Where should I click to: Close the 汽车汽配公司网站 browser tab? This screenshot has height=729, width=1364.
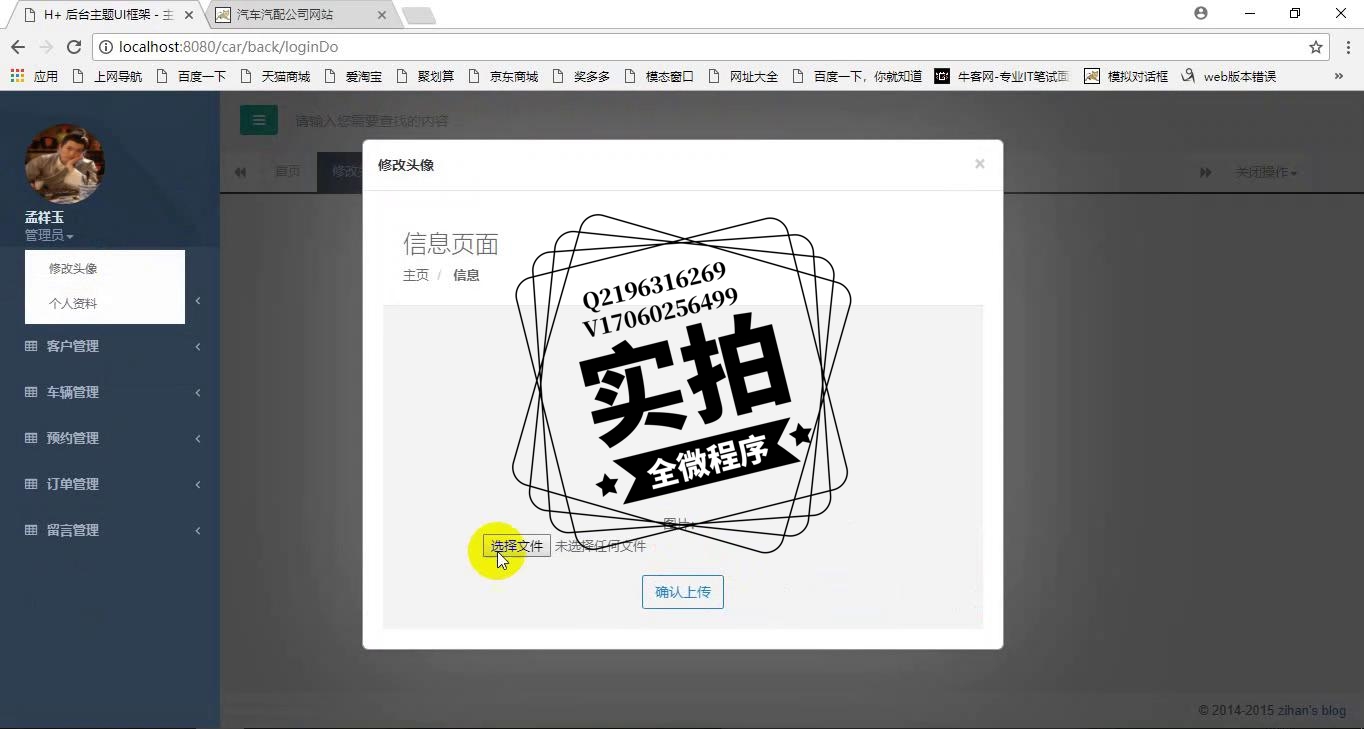tap(382, 15)
